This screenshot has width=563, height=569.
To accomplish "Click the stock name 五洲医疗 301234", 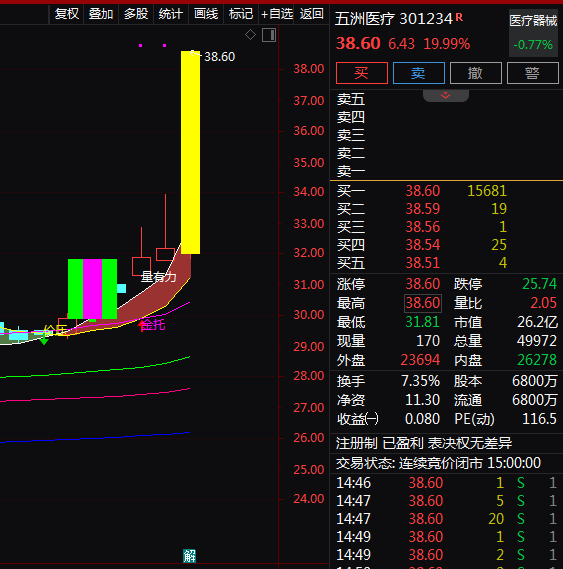I will pos(393,19).
